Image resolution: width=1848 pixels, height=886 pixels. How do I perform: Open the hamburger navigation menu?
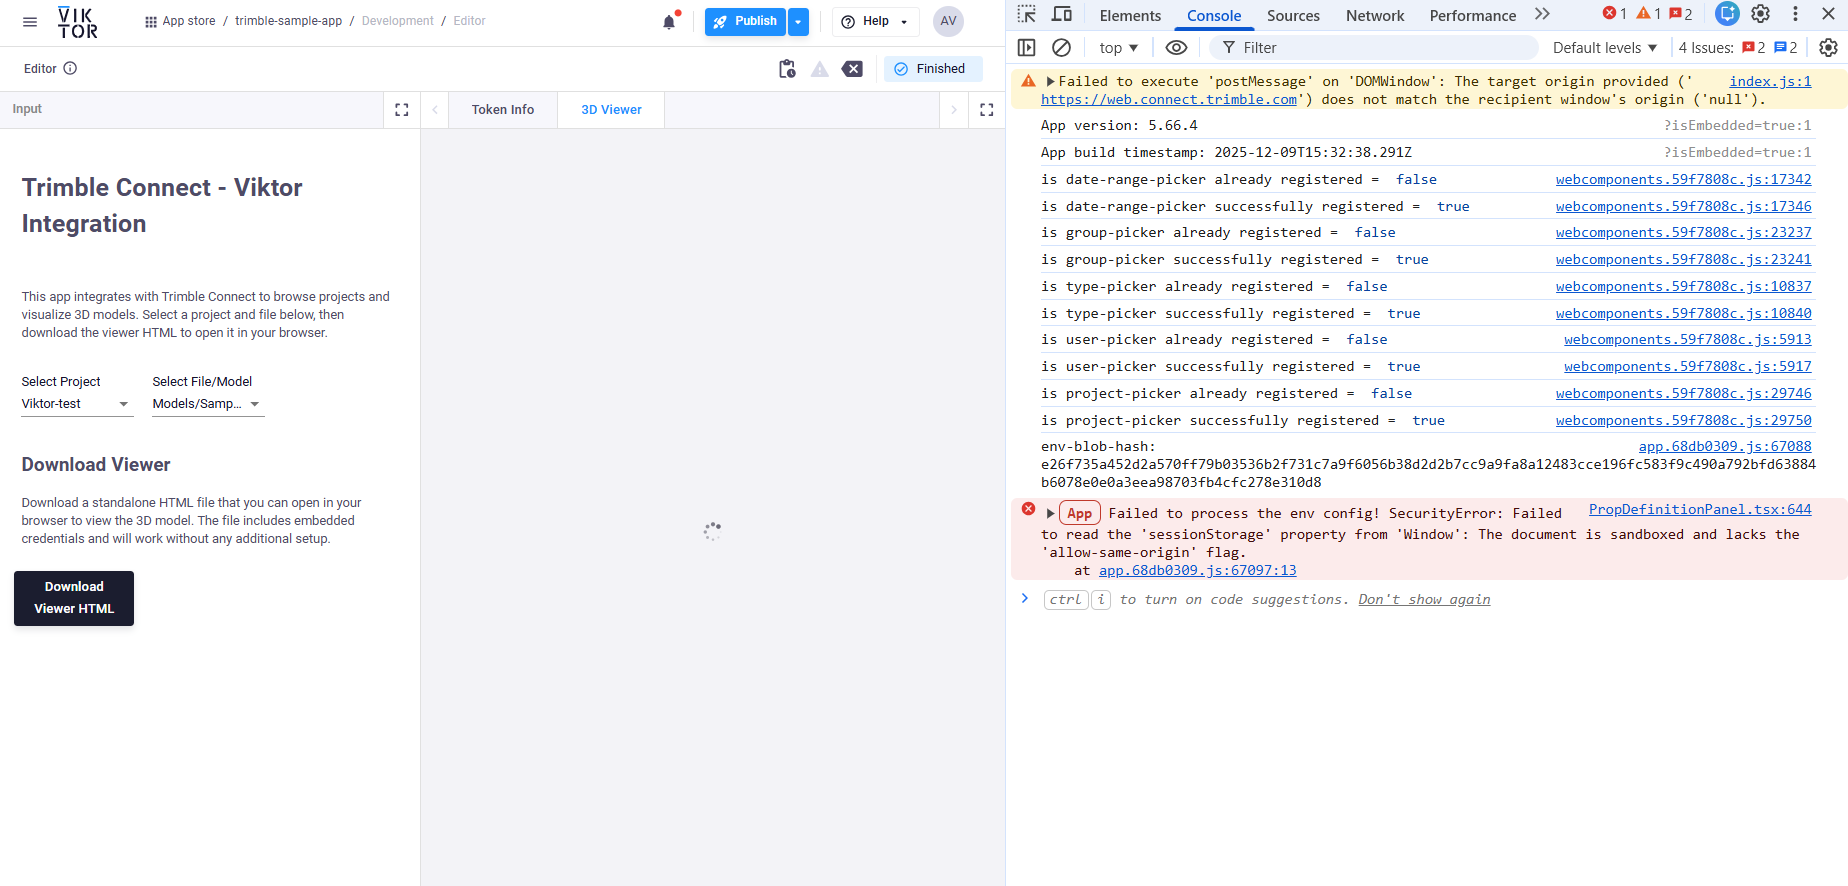coord(30,21)
